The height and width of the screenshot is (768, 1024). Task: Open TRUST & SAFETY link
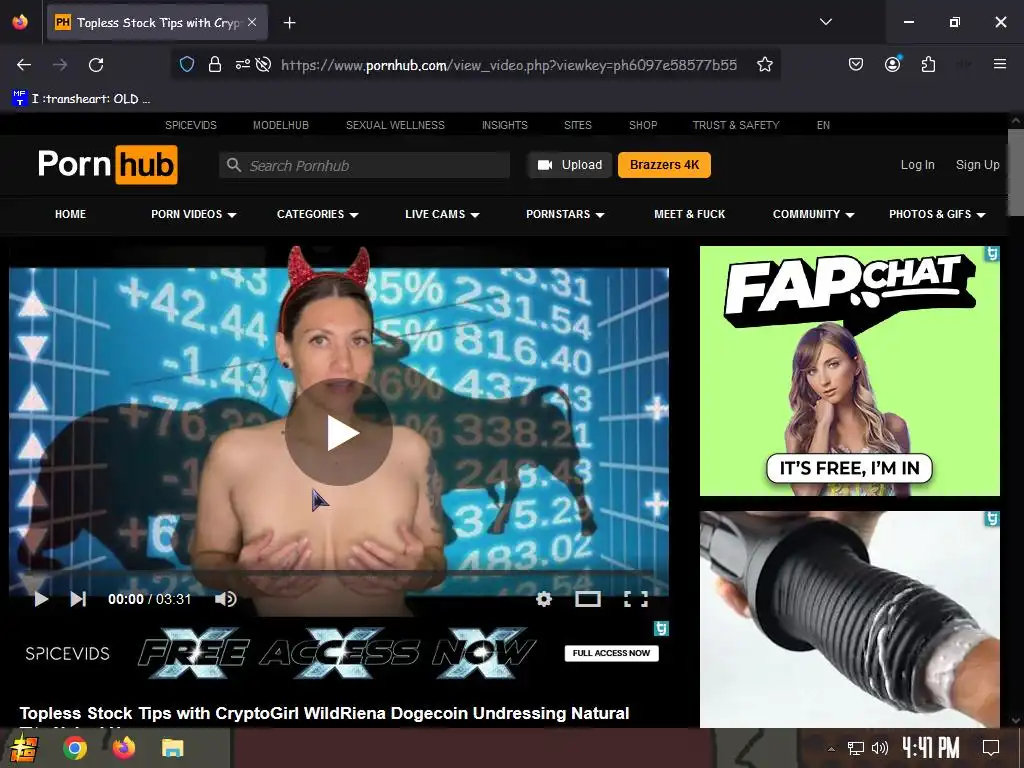tap(736, 125)
